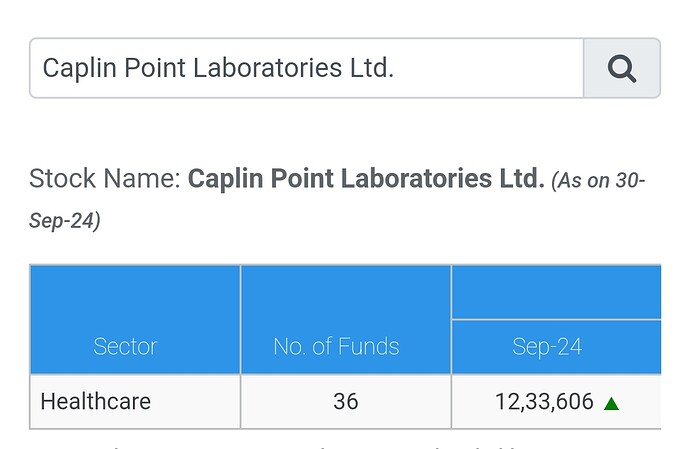Sort by the Sector column header
Viewport: 690px width, 449px height.
(x=125, y=346)
